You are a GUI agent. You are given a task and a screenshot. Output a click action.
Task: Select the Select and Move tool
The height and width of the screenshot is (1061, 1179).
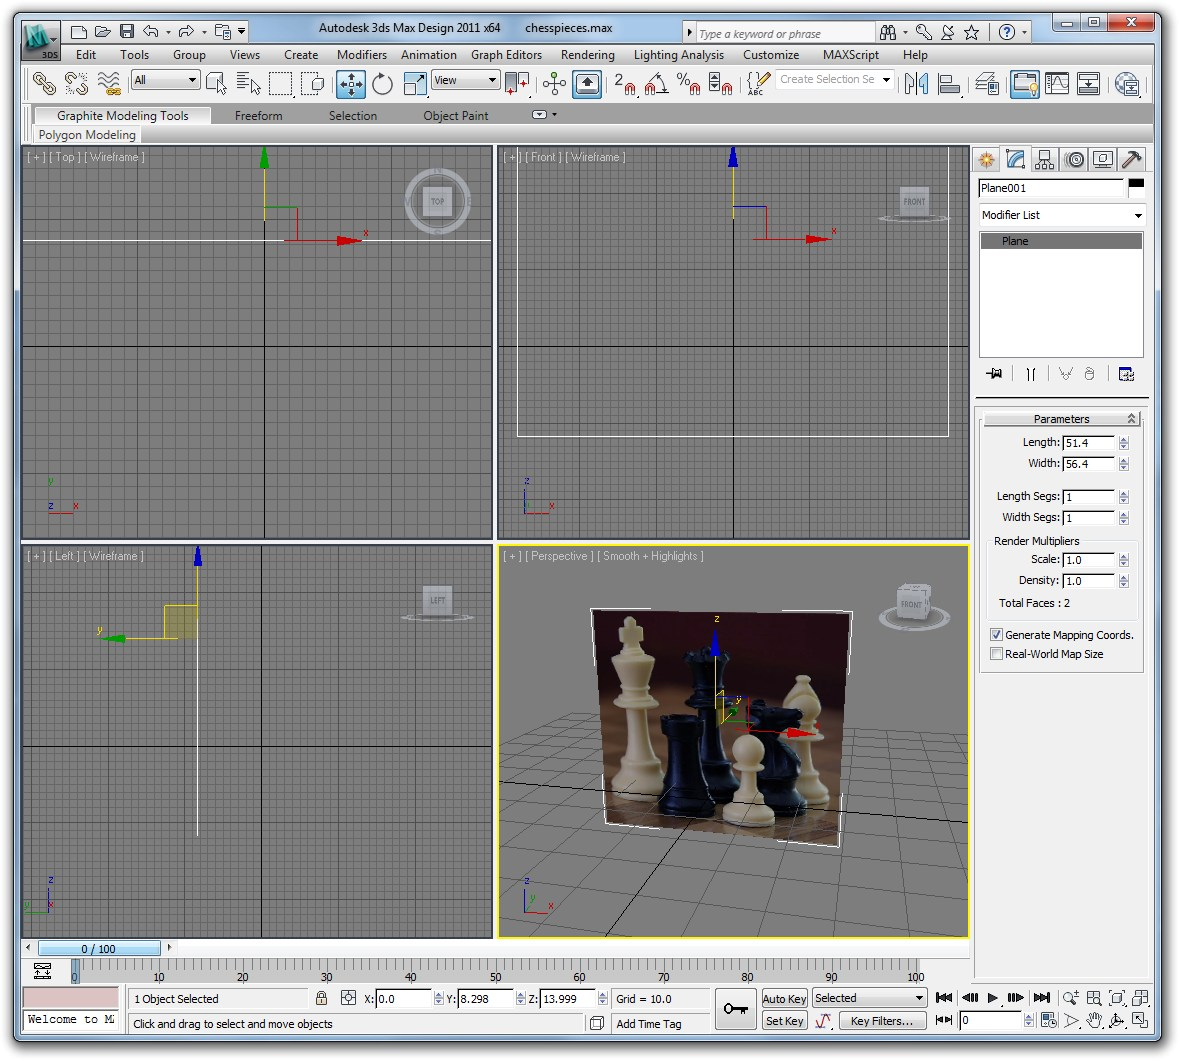[351, 84]
